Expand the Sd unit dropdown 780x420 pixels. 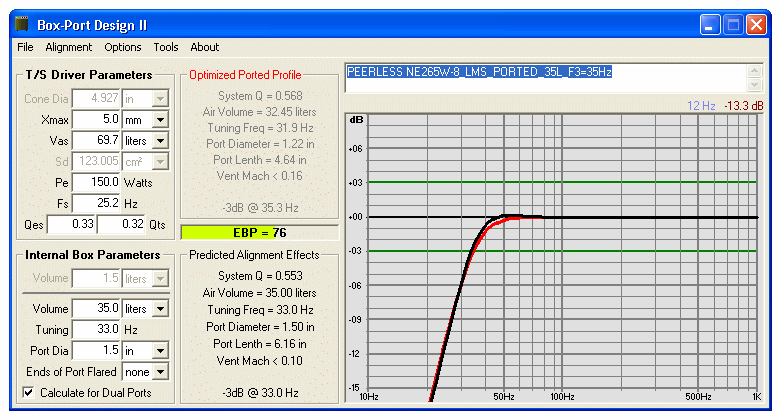pyautogui.click(x=160, y=162)
